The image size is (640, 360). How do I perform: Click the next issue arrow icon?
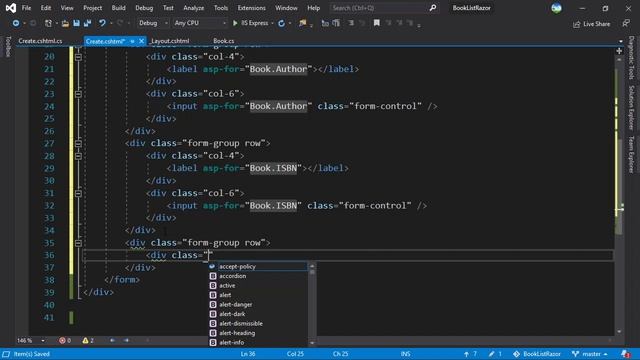(127, 340)
